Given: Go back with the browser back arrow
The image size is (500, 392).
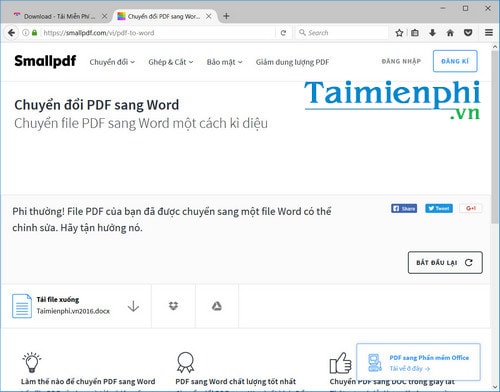Looking at the screenshot, I should point(11,33).
